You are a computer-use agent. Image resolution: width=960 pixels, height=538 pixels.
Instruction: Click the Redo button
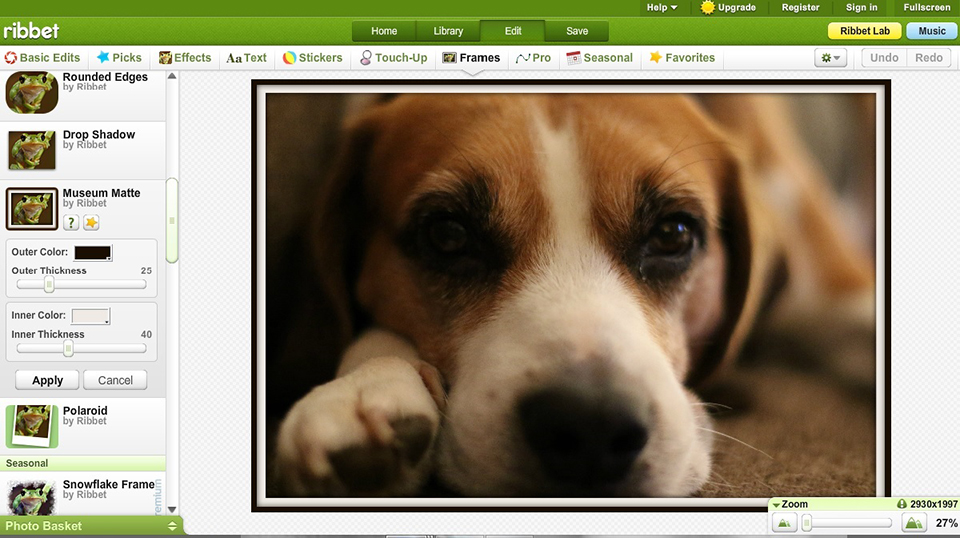929,58
